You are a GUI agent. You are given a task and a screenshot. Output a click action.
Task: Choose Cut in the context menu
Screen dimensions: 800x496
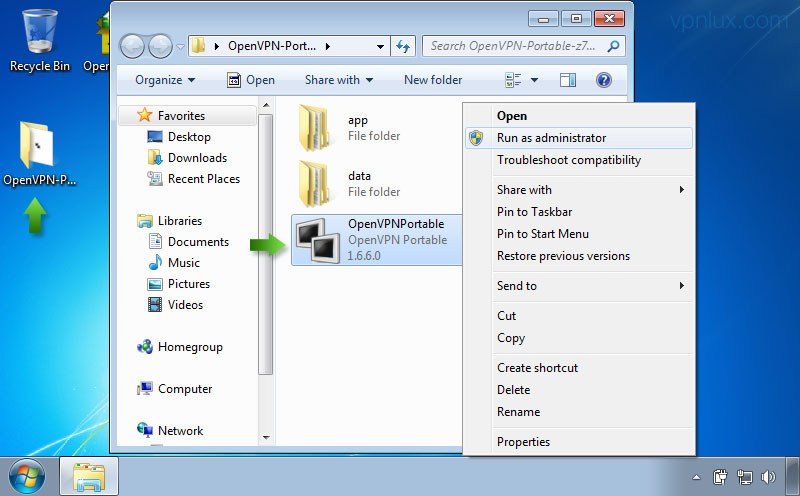coord(580,316)
